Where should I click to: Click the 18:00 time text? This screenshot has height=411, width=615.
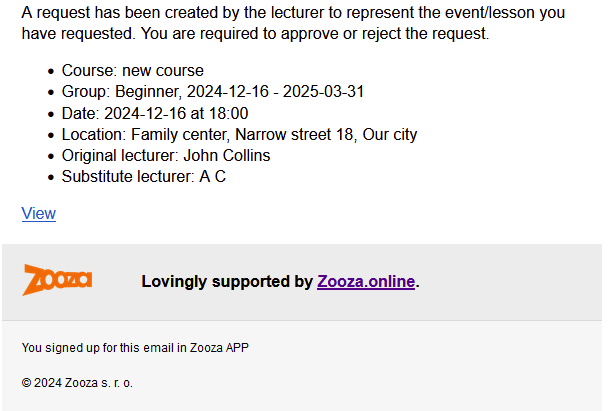(229, 113)
